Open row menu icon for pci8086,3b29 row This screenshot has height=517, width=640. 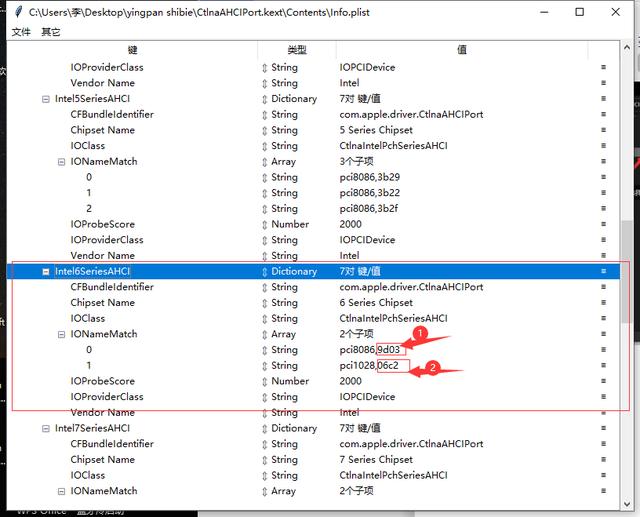[603, 177]
